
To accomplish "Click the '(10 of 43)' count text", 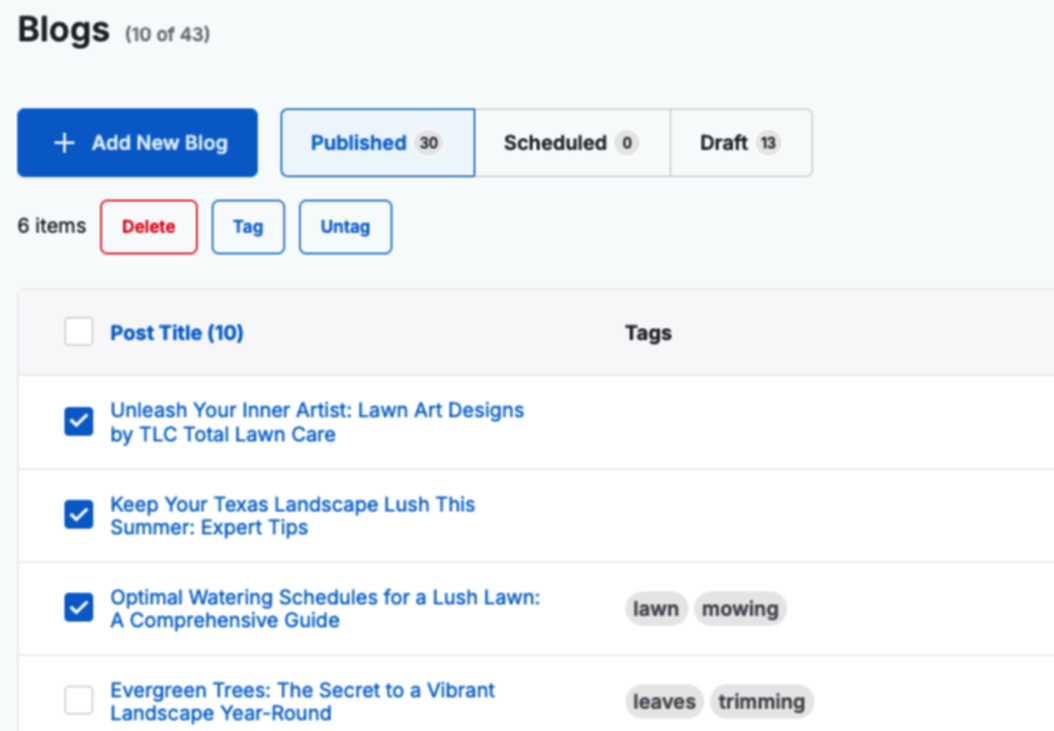I will click(167, 34).
